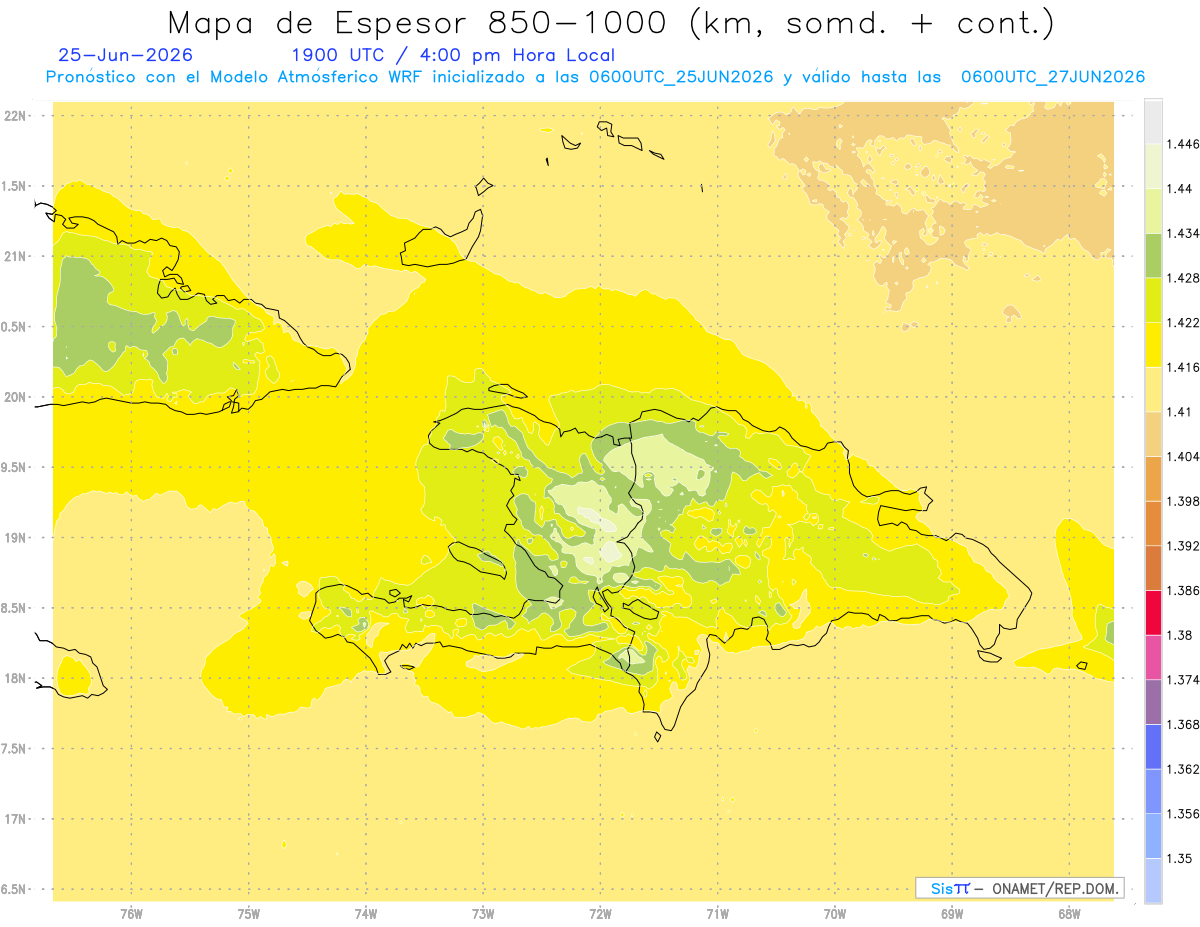This screenshot has height=927, width=1200.
Task: Click the legend value 1.392
Action: [1183, 546]
